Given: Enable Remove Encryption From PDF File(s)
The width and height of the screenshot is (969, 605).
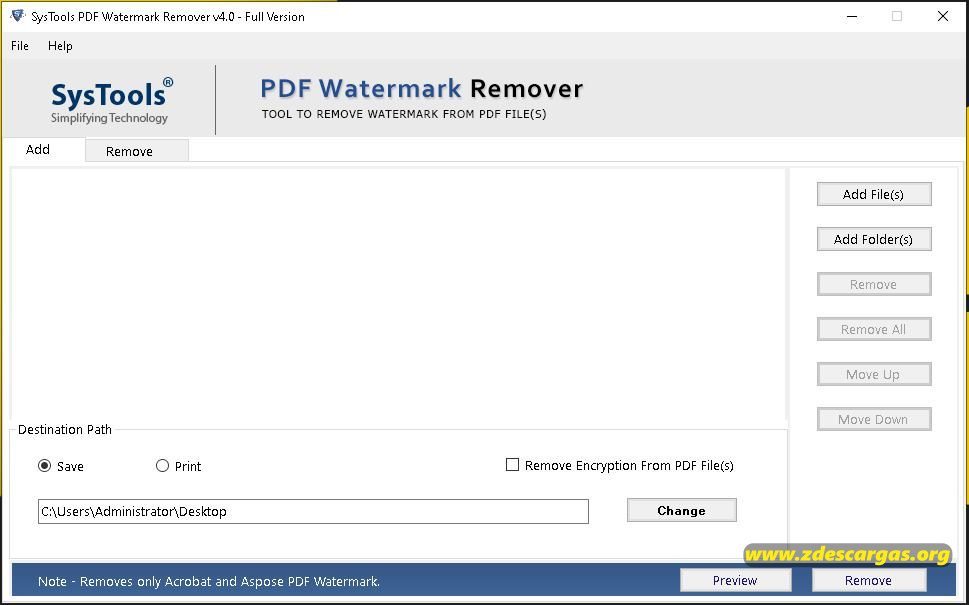Looking at the screenshot, I should click(512, 465).
